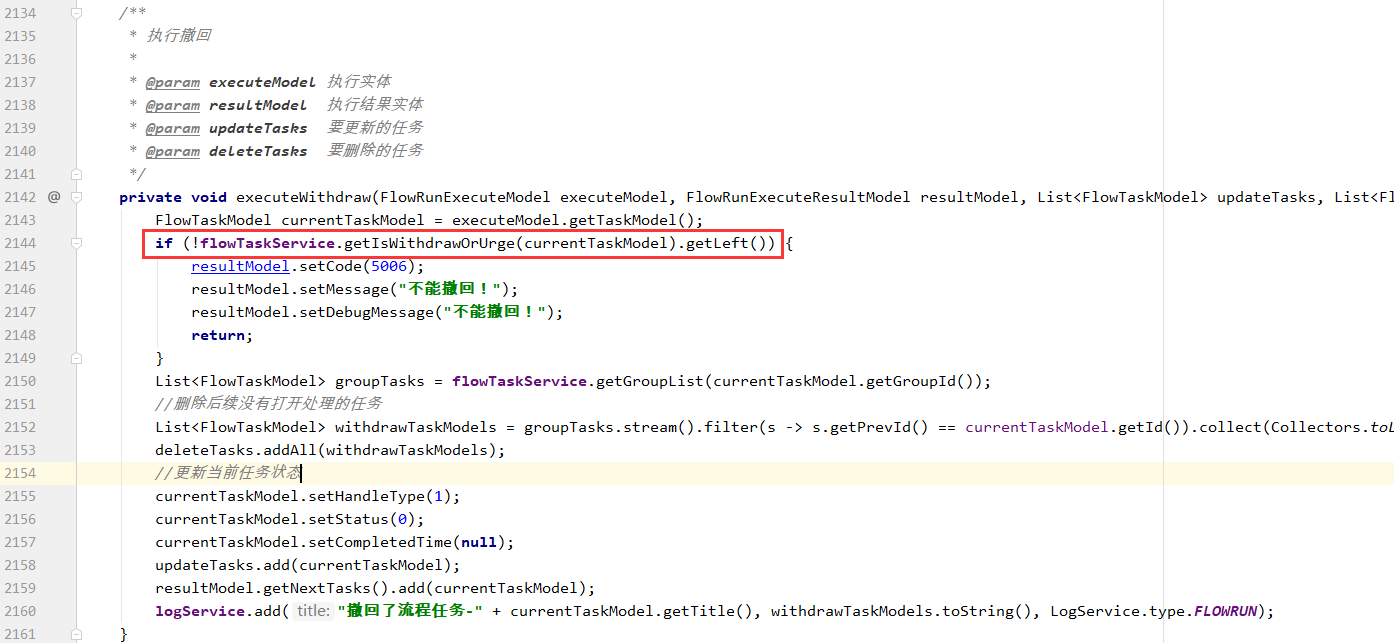Click the 'title:' parameter hint in logService.add
The image size is (1394, 643).
coord(313,611)
